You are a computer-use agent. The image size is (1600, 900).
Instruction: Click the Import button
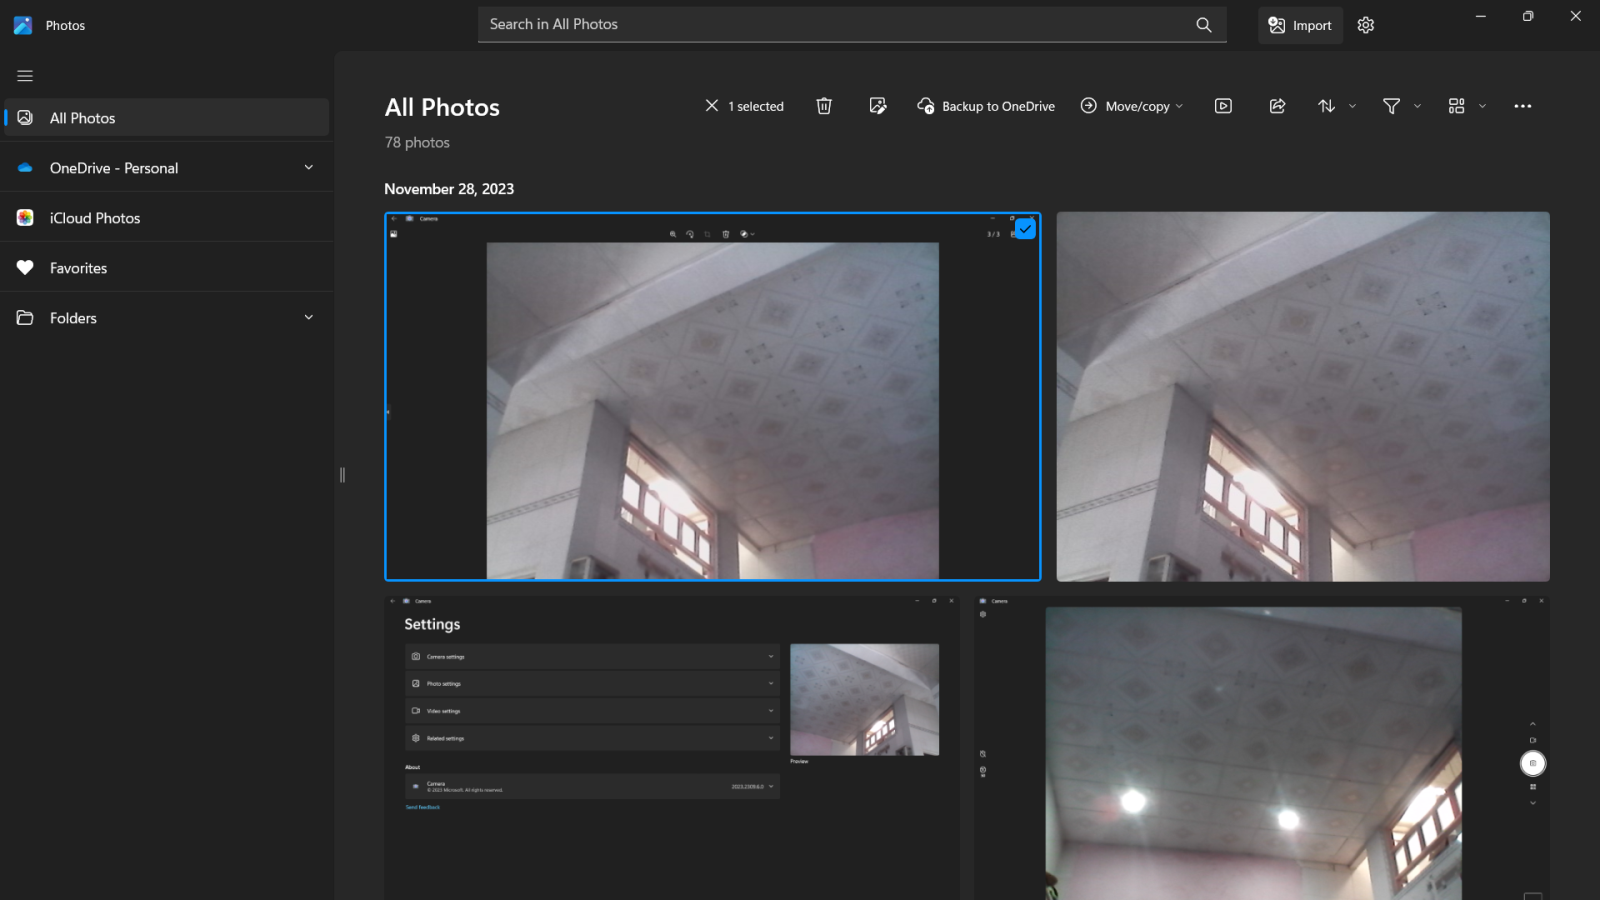tap(1300, 25)
